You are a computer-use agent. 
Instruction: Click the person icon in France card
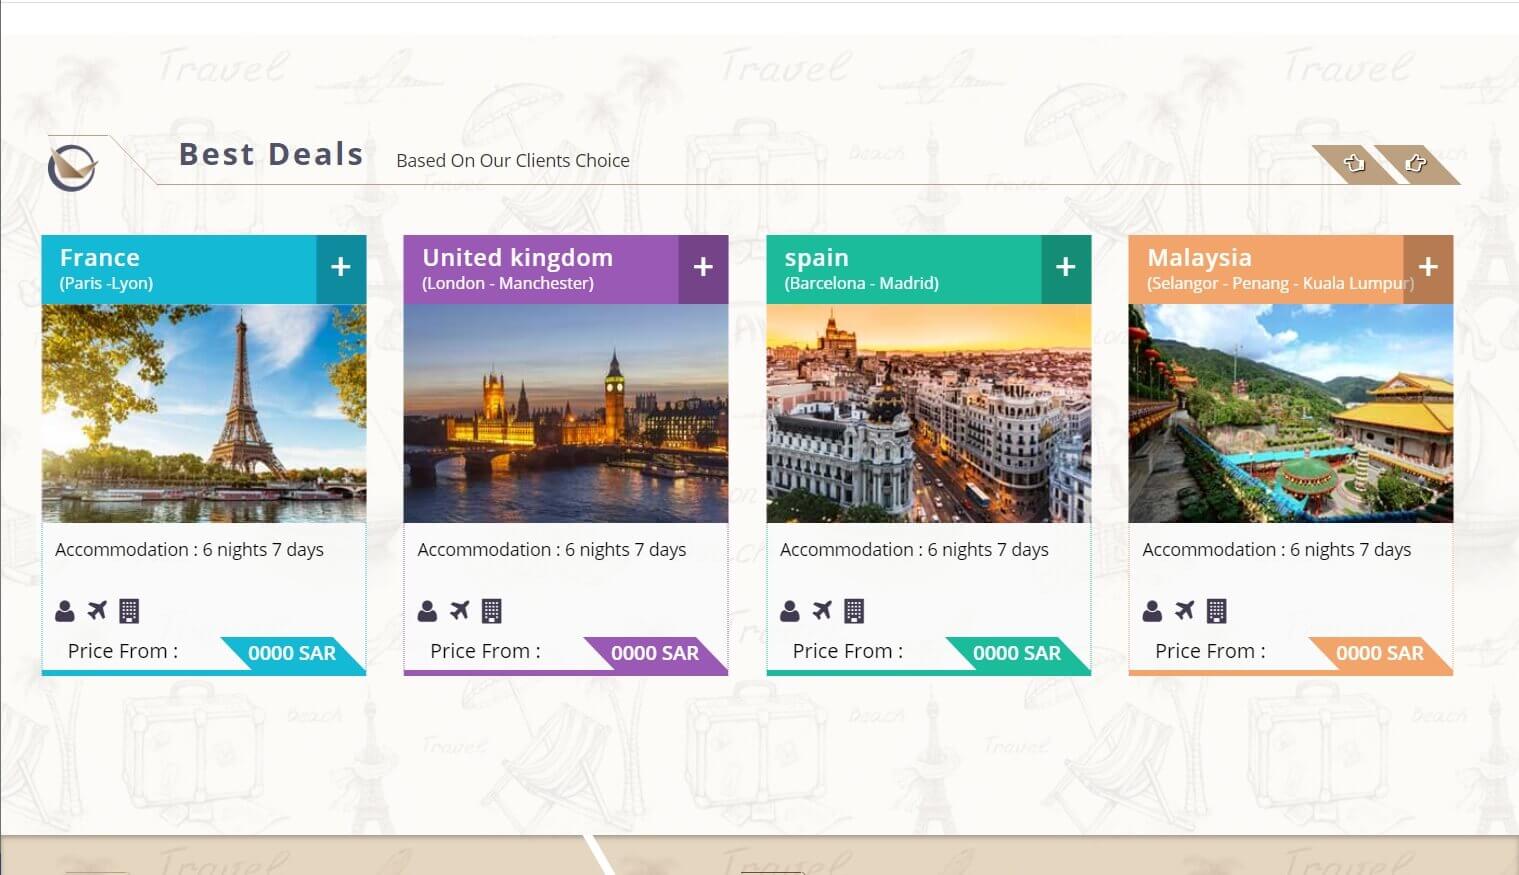point(65,610)
